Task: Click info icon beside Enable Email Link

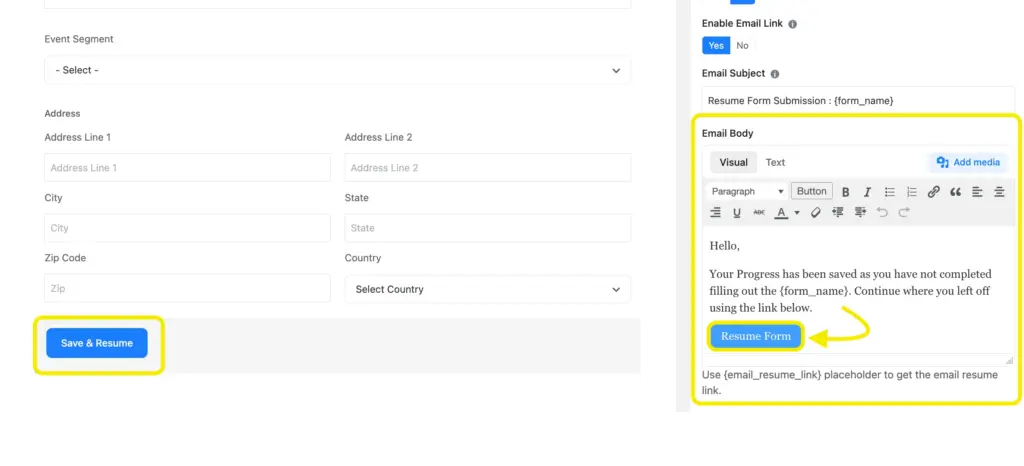Action: click(793, 24)
